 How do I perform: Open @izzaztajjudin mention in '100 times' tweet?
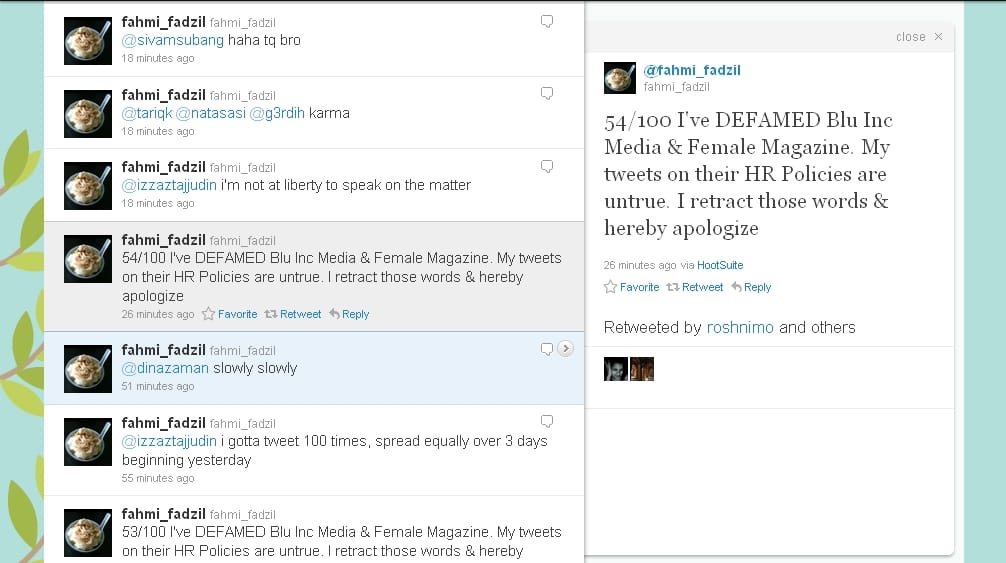click(x=169, y=441)
